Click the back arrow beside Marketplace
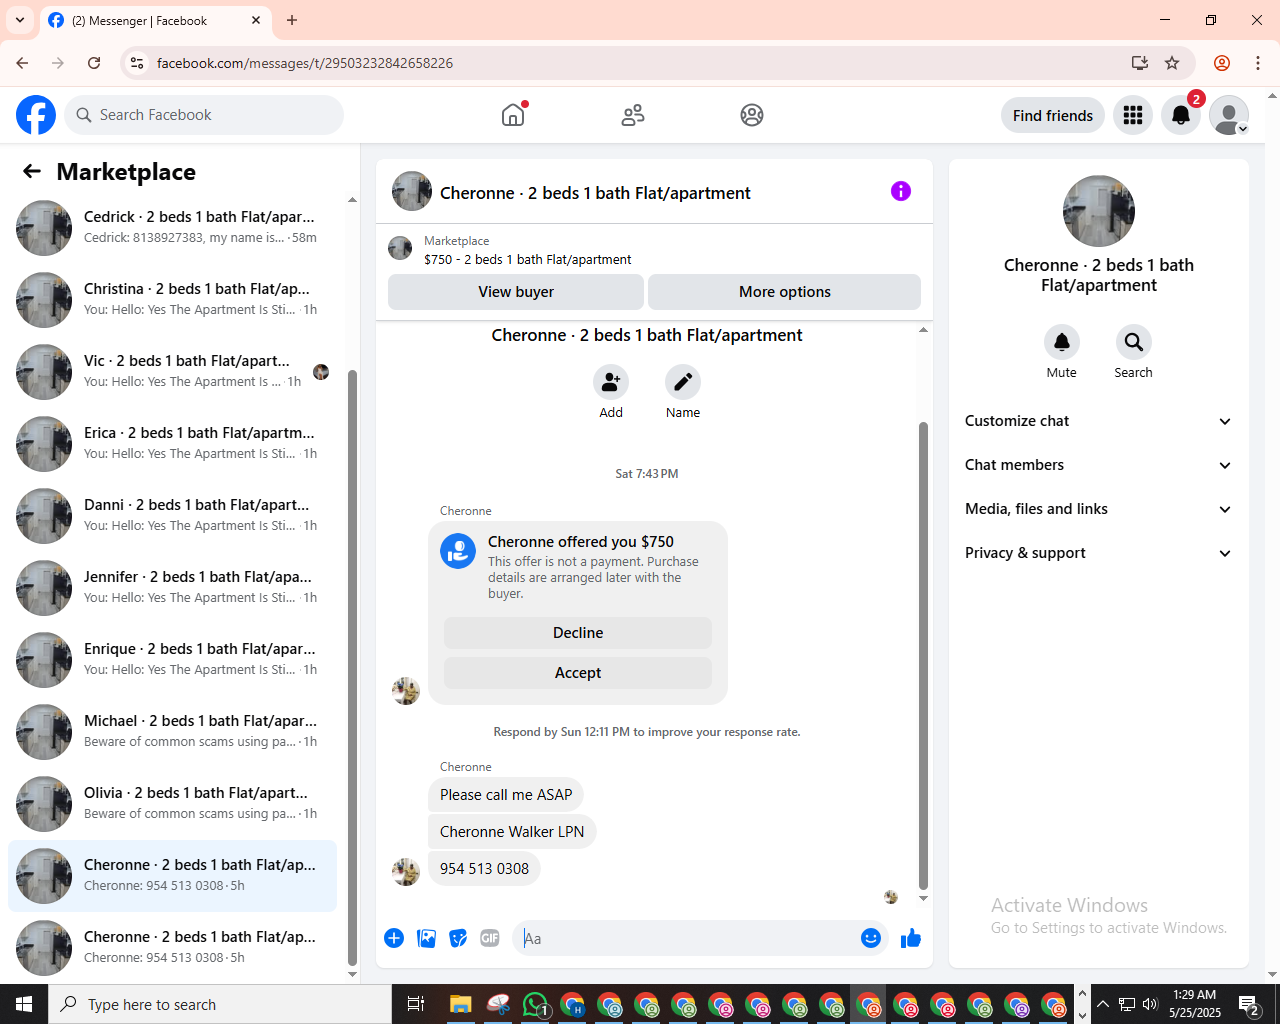The image size is (1280, 1024). click(x=32, y=171)
